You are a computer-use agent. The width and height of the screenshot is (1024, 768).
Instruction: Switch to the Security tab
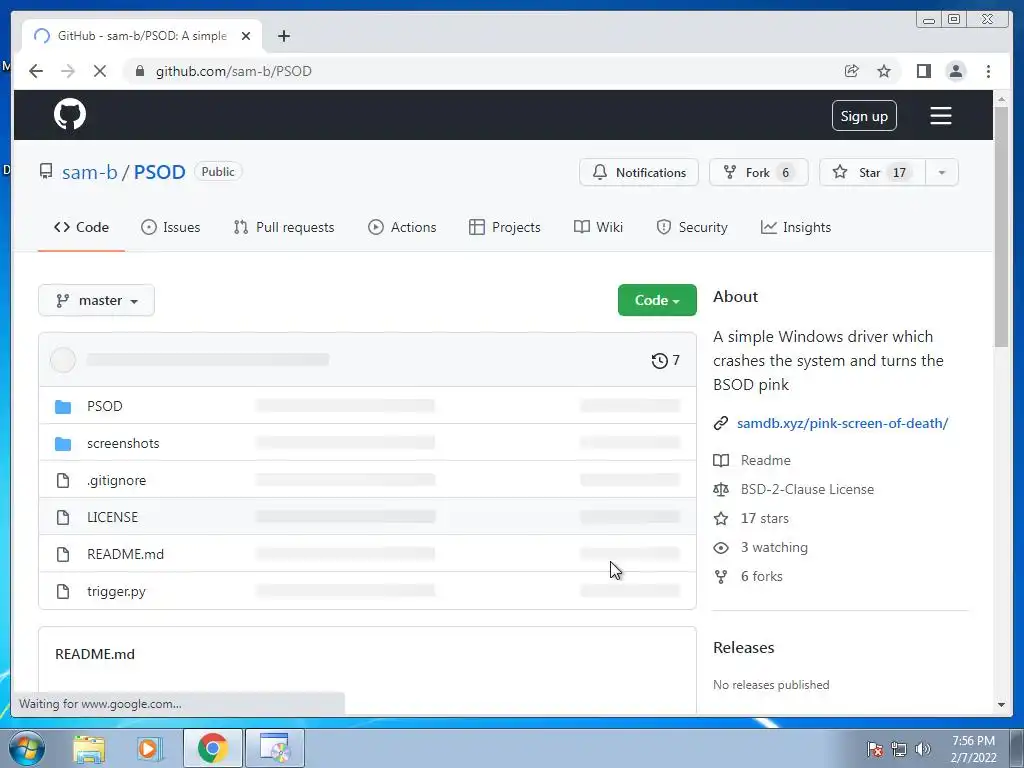pos(692,227)
